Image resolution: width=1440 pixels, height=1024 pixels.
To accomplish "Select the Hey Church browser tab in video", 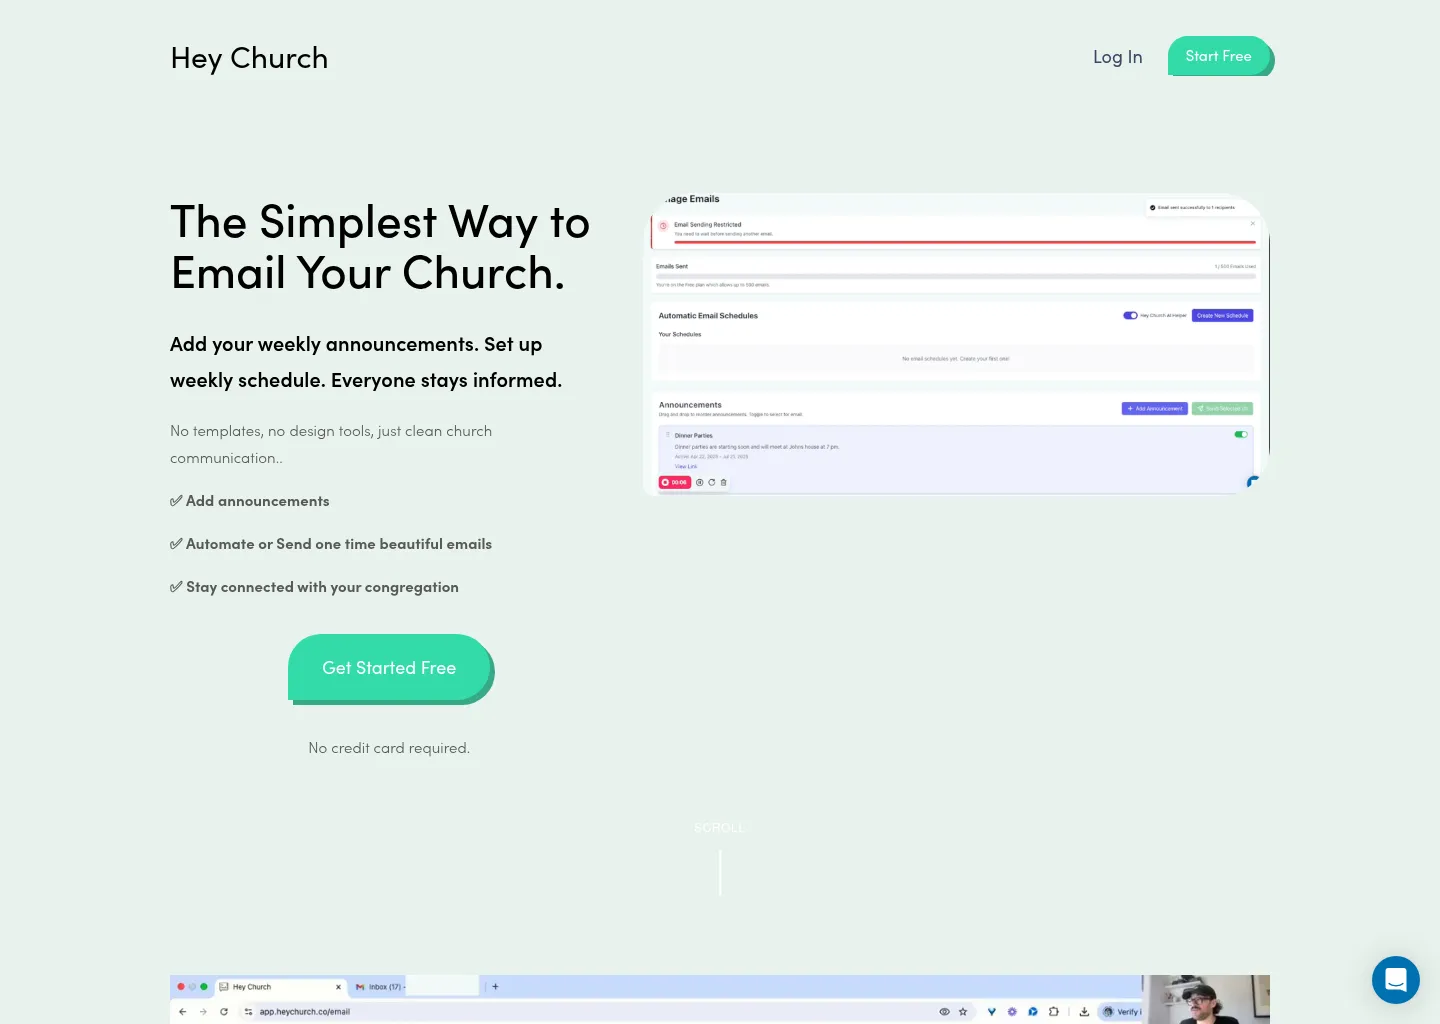I will coord(280,986).
